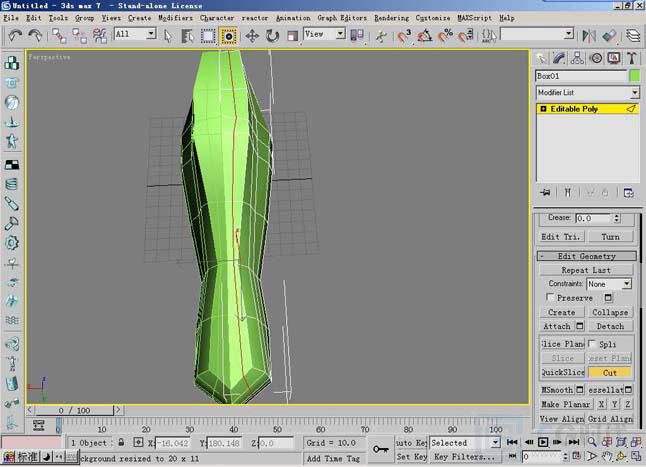
Task: Open the Graph Editors menu
Action: [342, 18]
